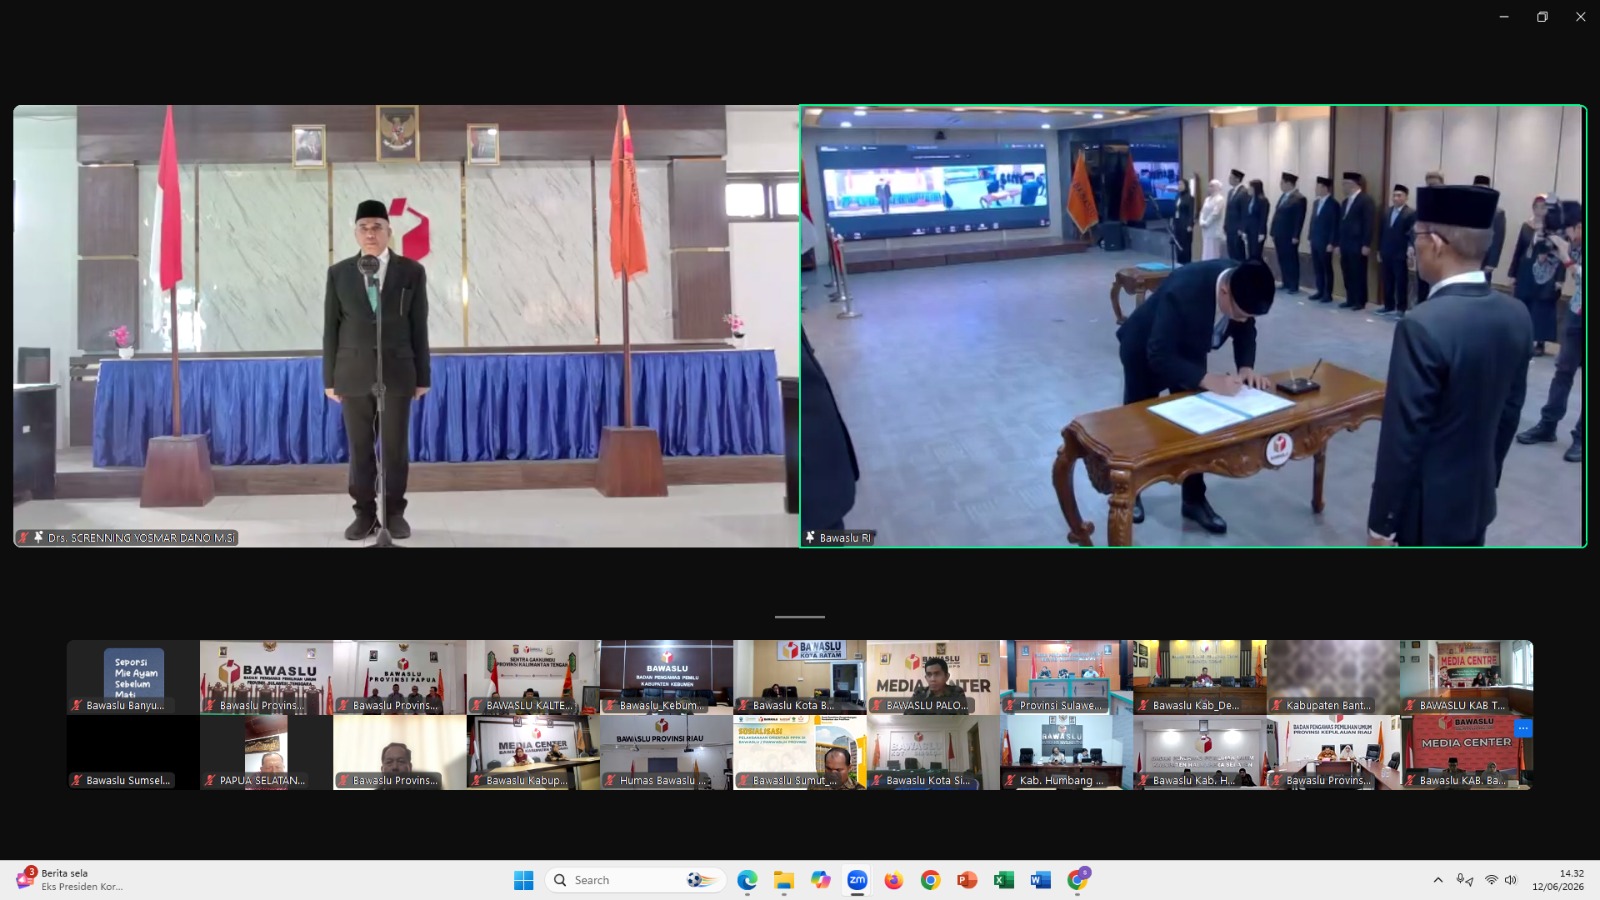Open the volume speaker tray icon
This screenshot has height=900, width=1600.
[x=1511, y=880]
